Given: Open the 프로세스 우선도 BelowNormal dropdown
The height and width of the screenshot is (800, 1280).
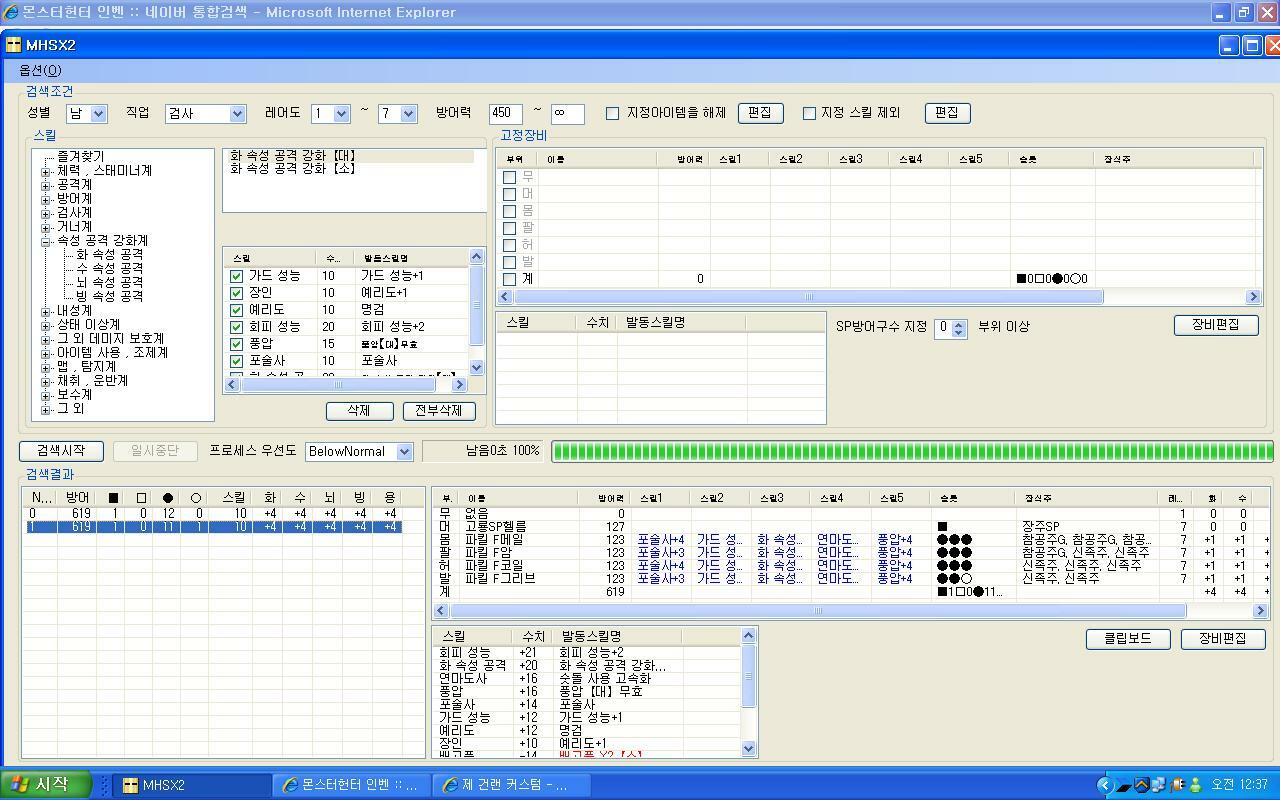Looking at the screenshot, I should (x=404, y=452).
